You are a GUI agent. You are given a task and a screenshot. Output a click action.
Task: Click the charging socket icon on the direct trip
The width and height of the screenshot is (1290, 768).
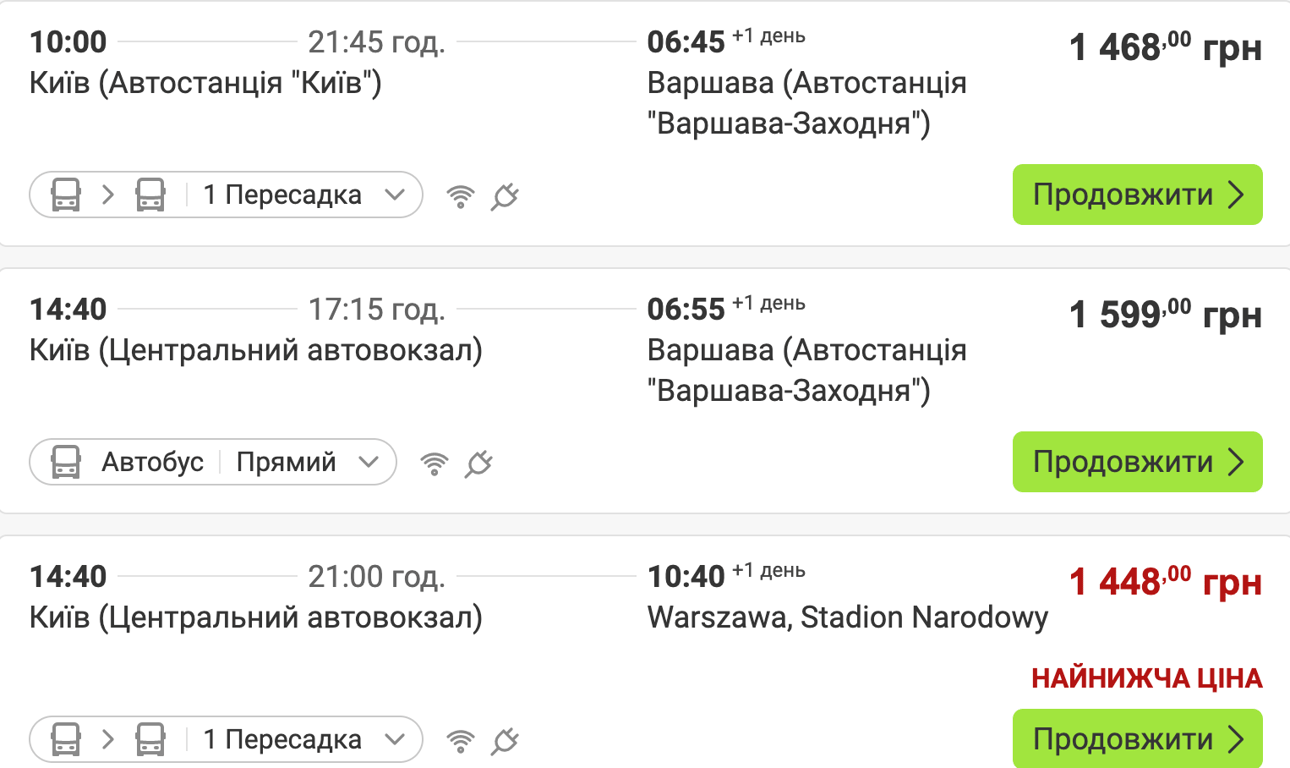(480, 464)
